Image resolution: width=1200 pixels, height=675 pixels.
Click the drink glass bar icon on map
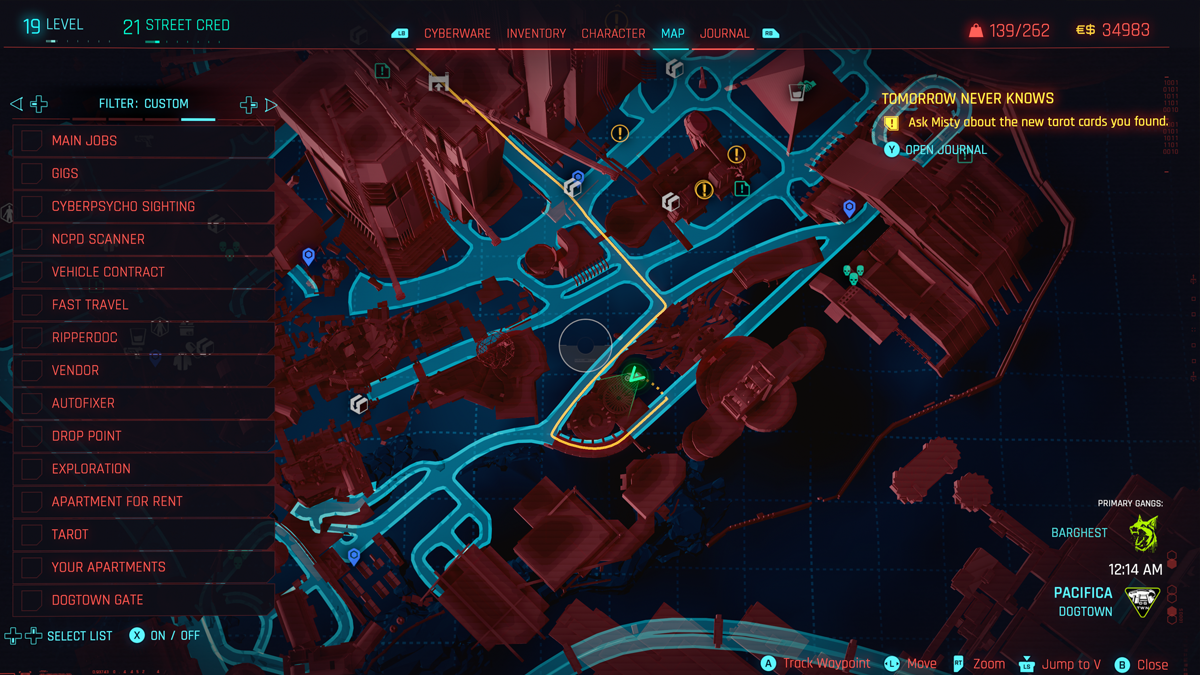[x=797, y=92]
